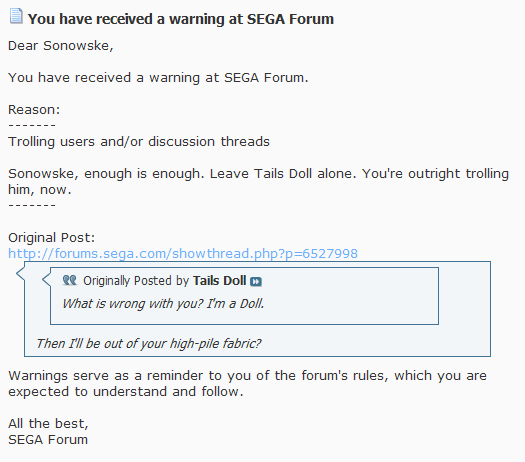
Task: Click the quotation marks icon in quote header
Action: tap(70, 280)
